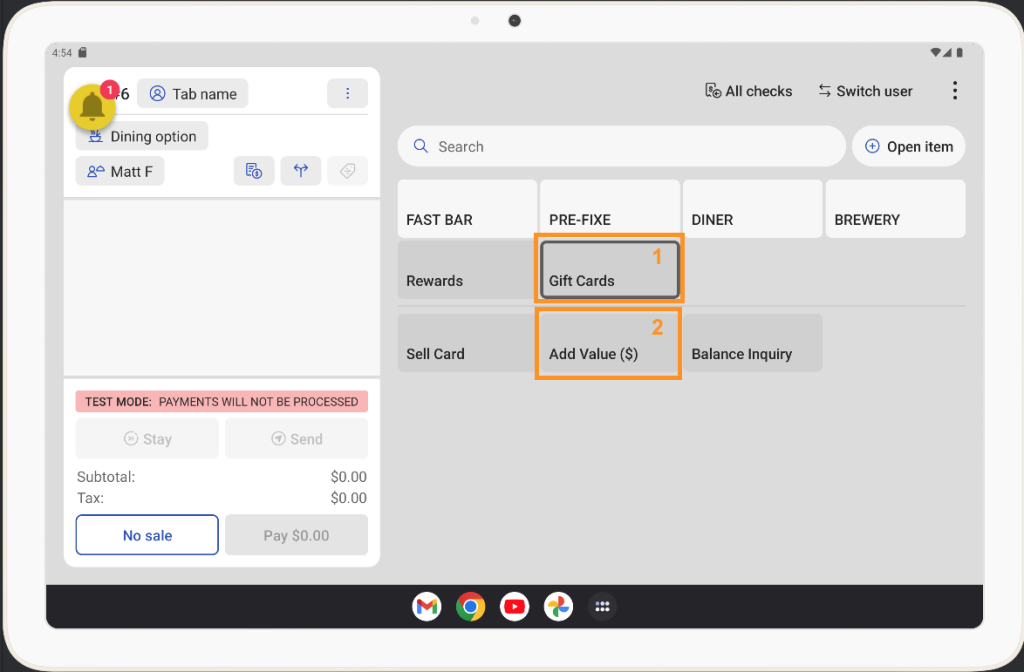Image resolution: width=1024 pixels, height=672 pixels.
Task: Click the check details receipt icon
Action: (254, 171)
